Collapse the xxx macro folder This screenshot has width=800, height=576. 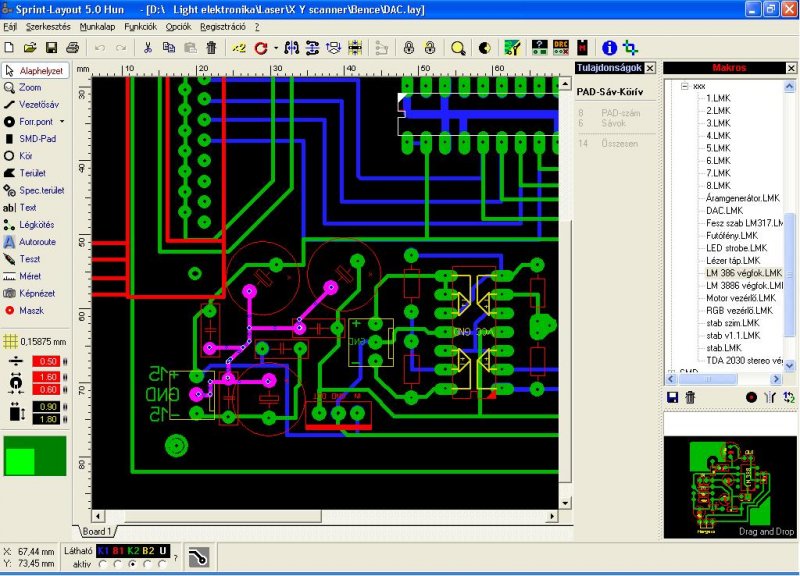pos(685,86)
